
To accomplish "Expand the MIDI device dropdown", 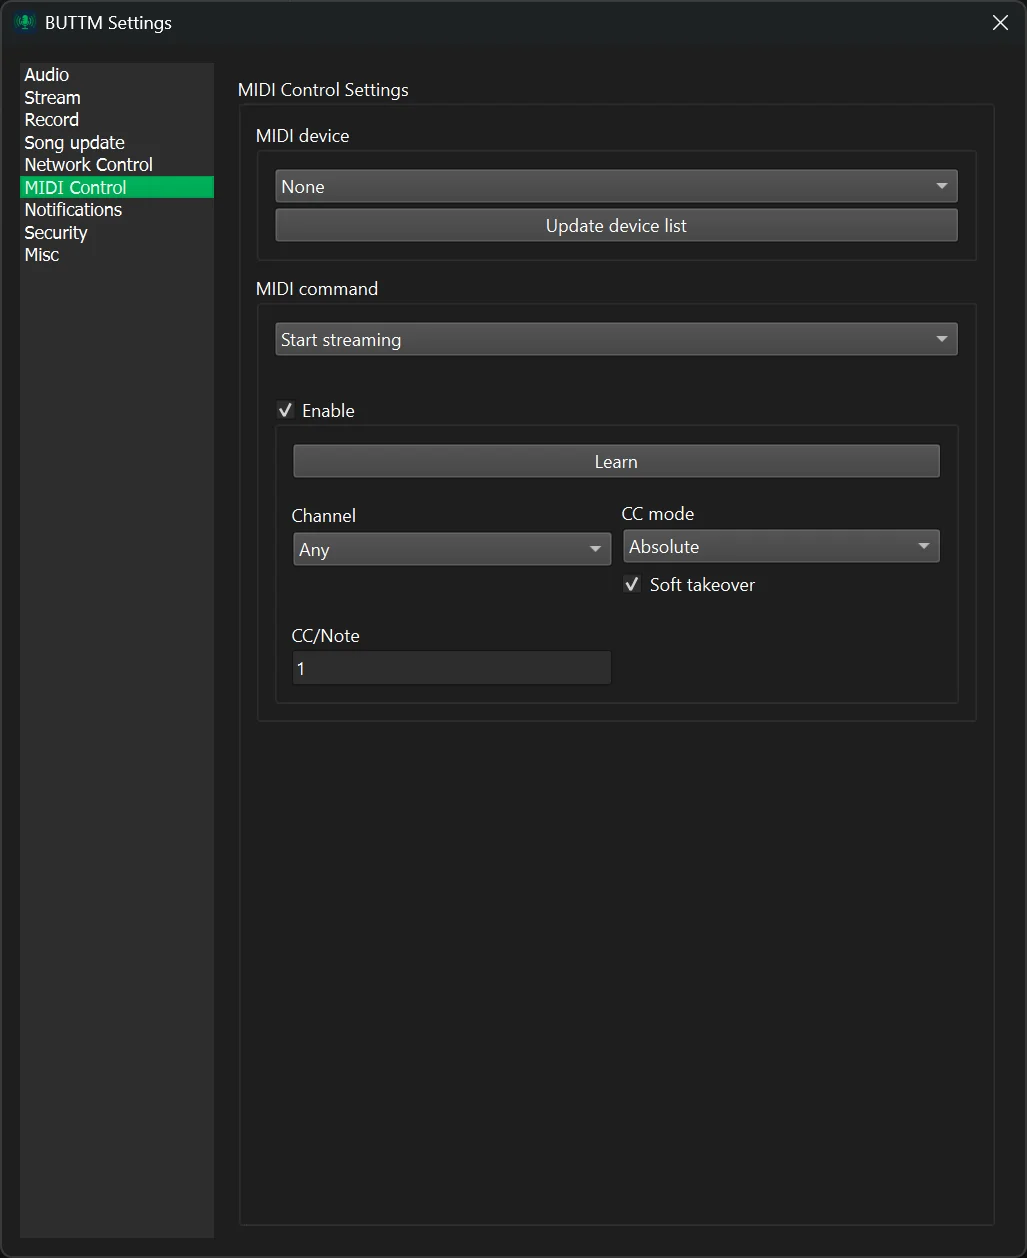I will point(616,187).
